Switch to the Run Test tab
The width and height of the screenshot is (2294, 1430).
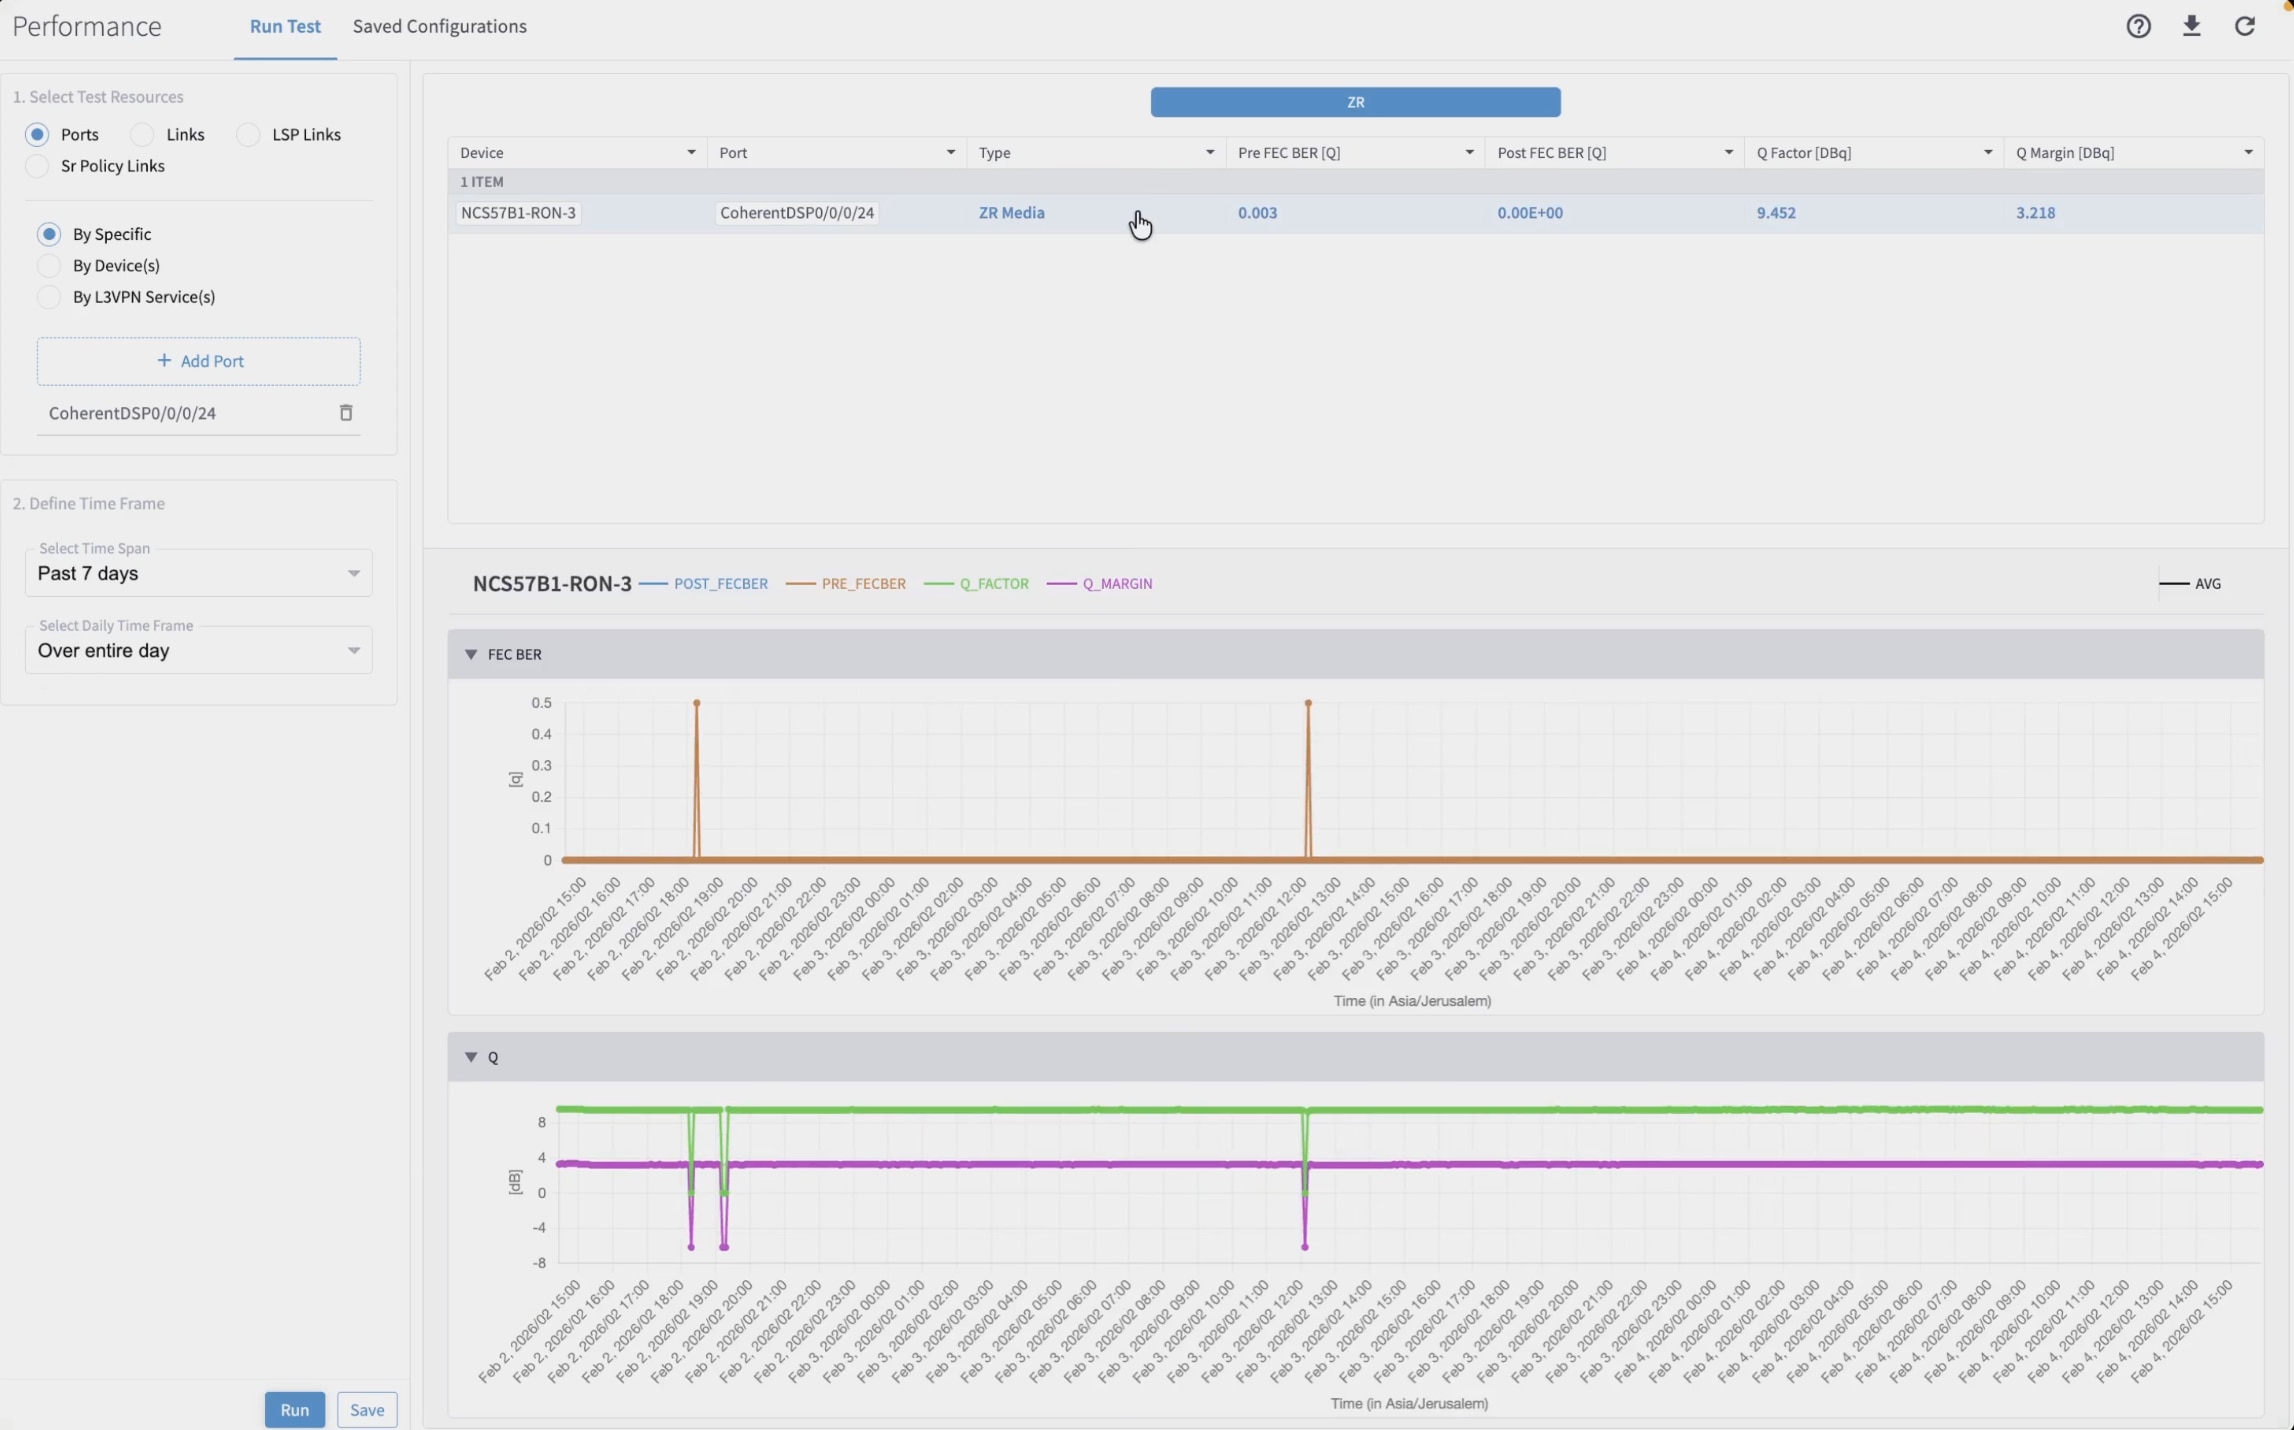point(285,27)
